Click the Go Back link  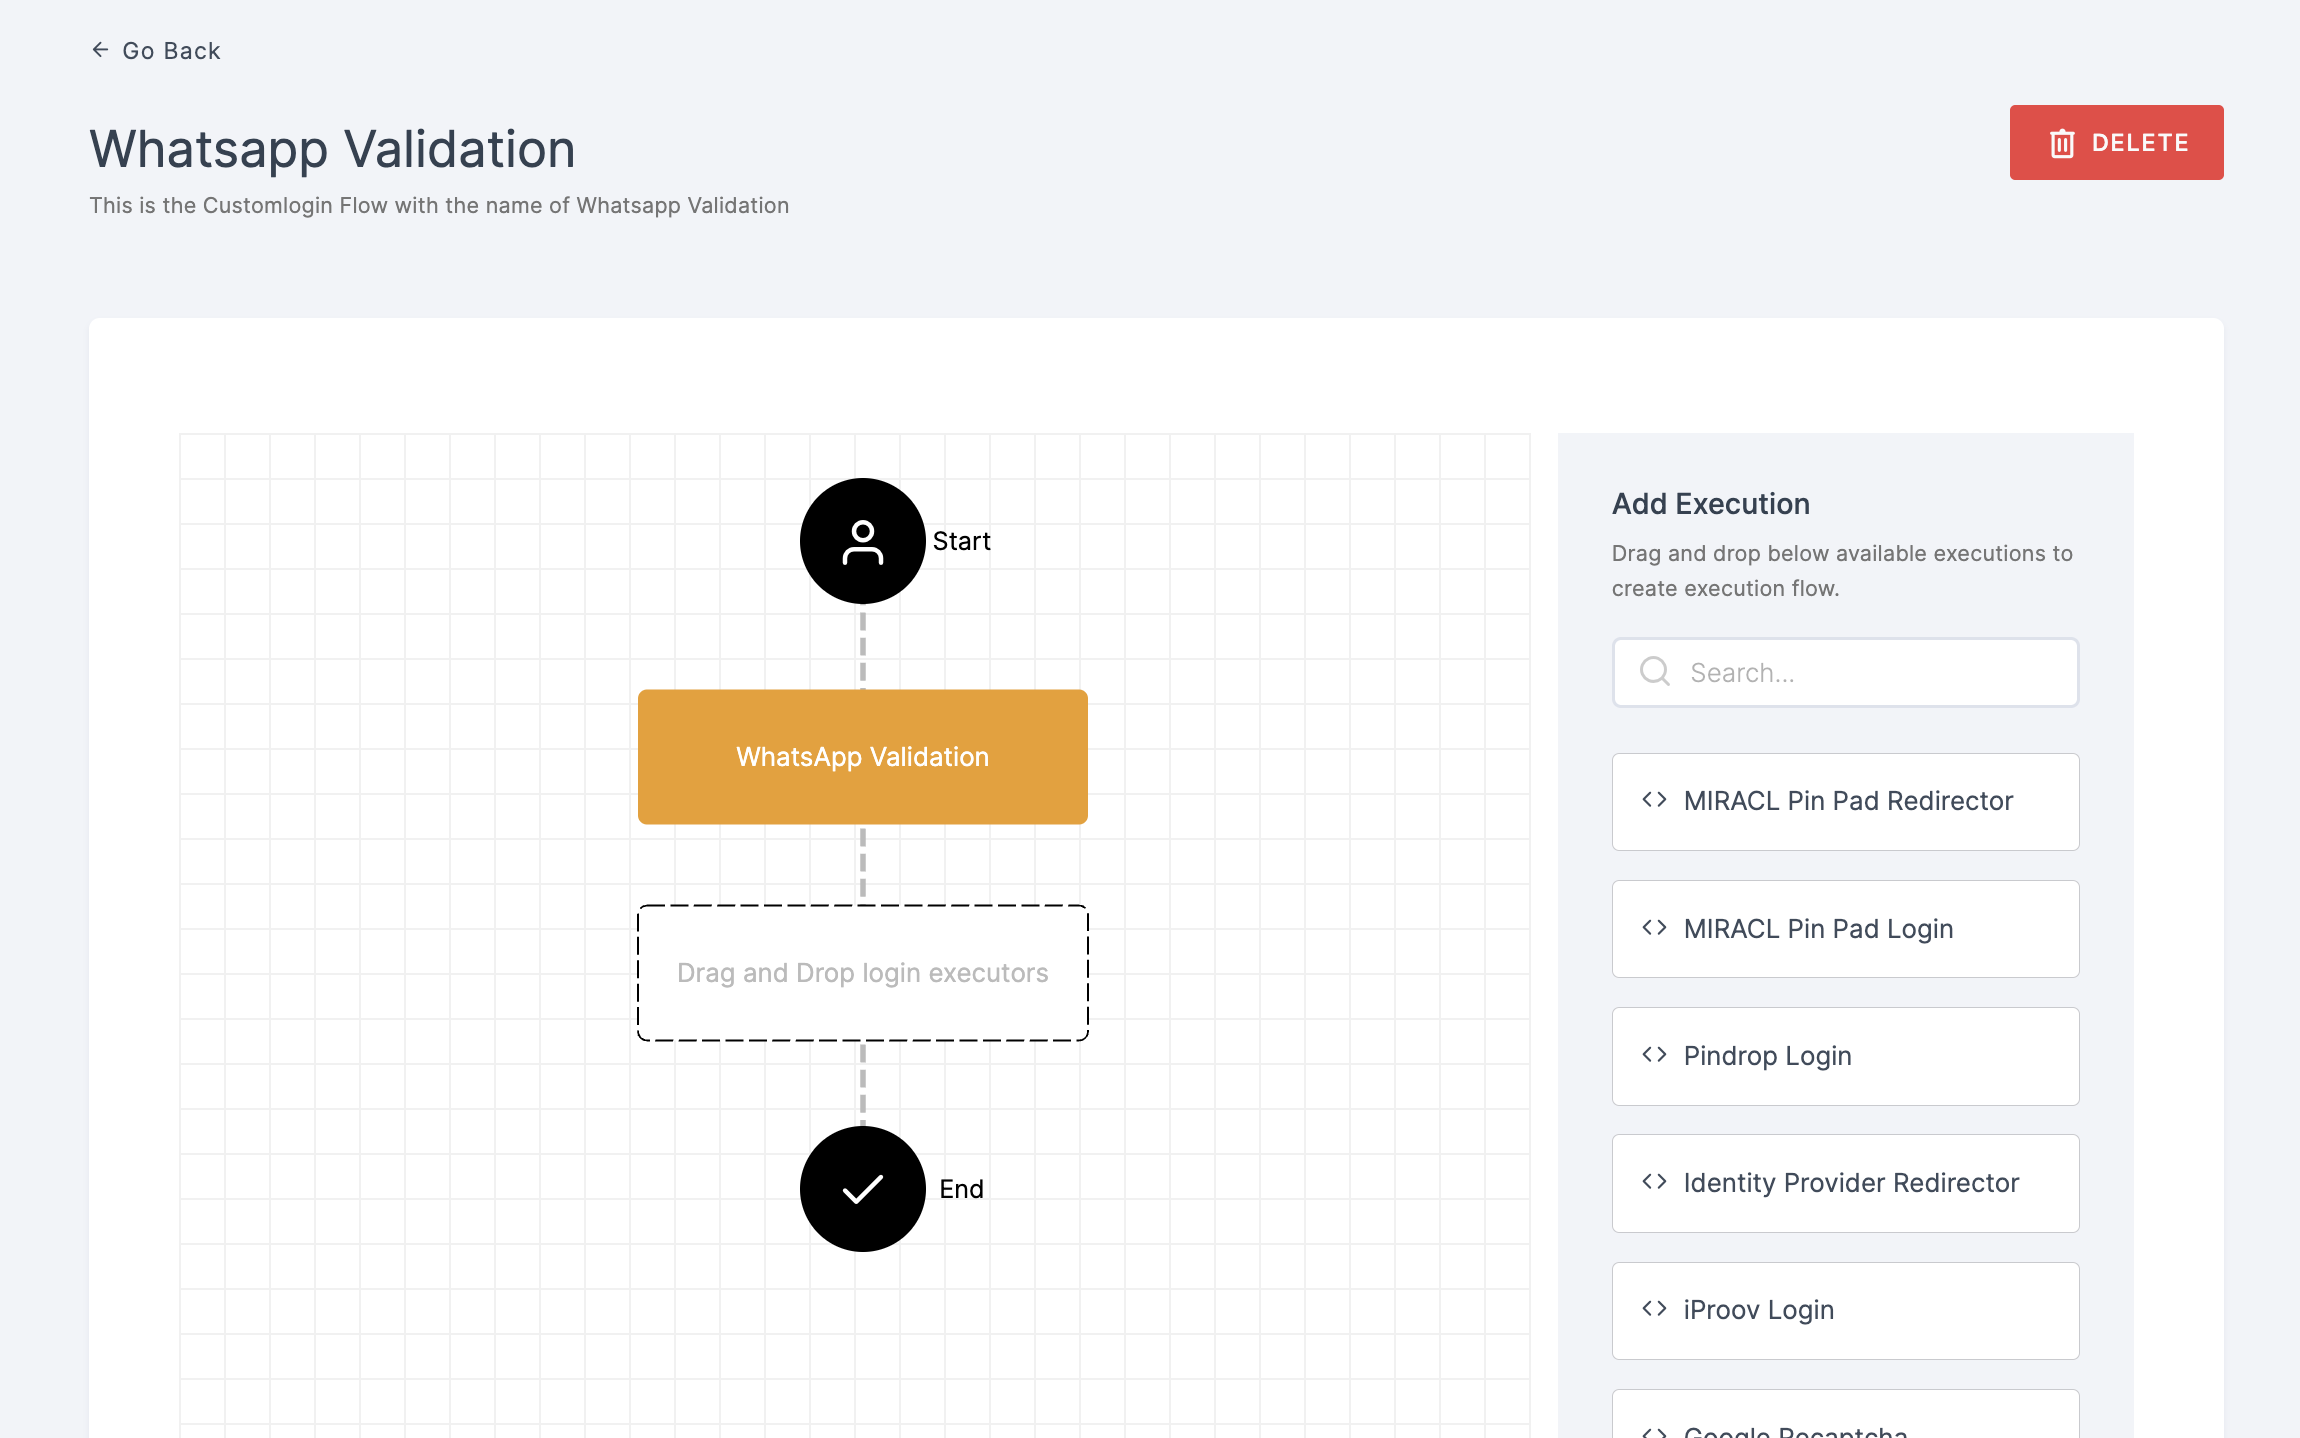(156, 50)
